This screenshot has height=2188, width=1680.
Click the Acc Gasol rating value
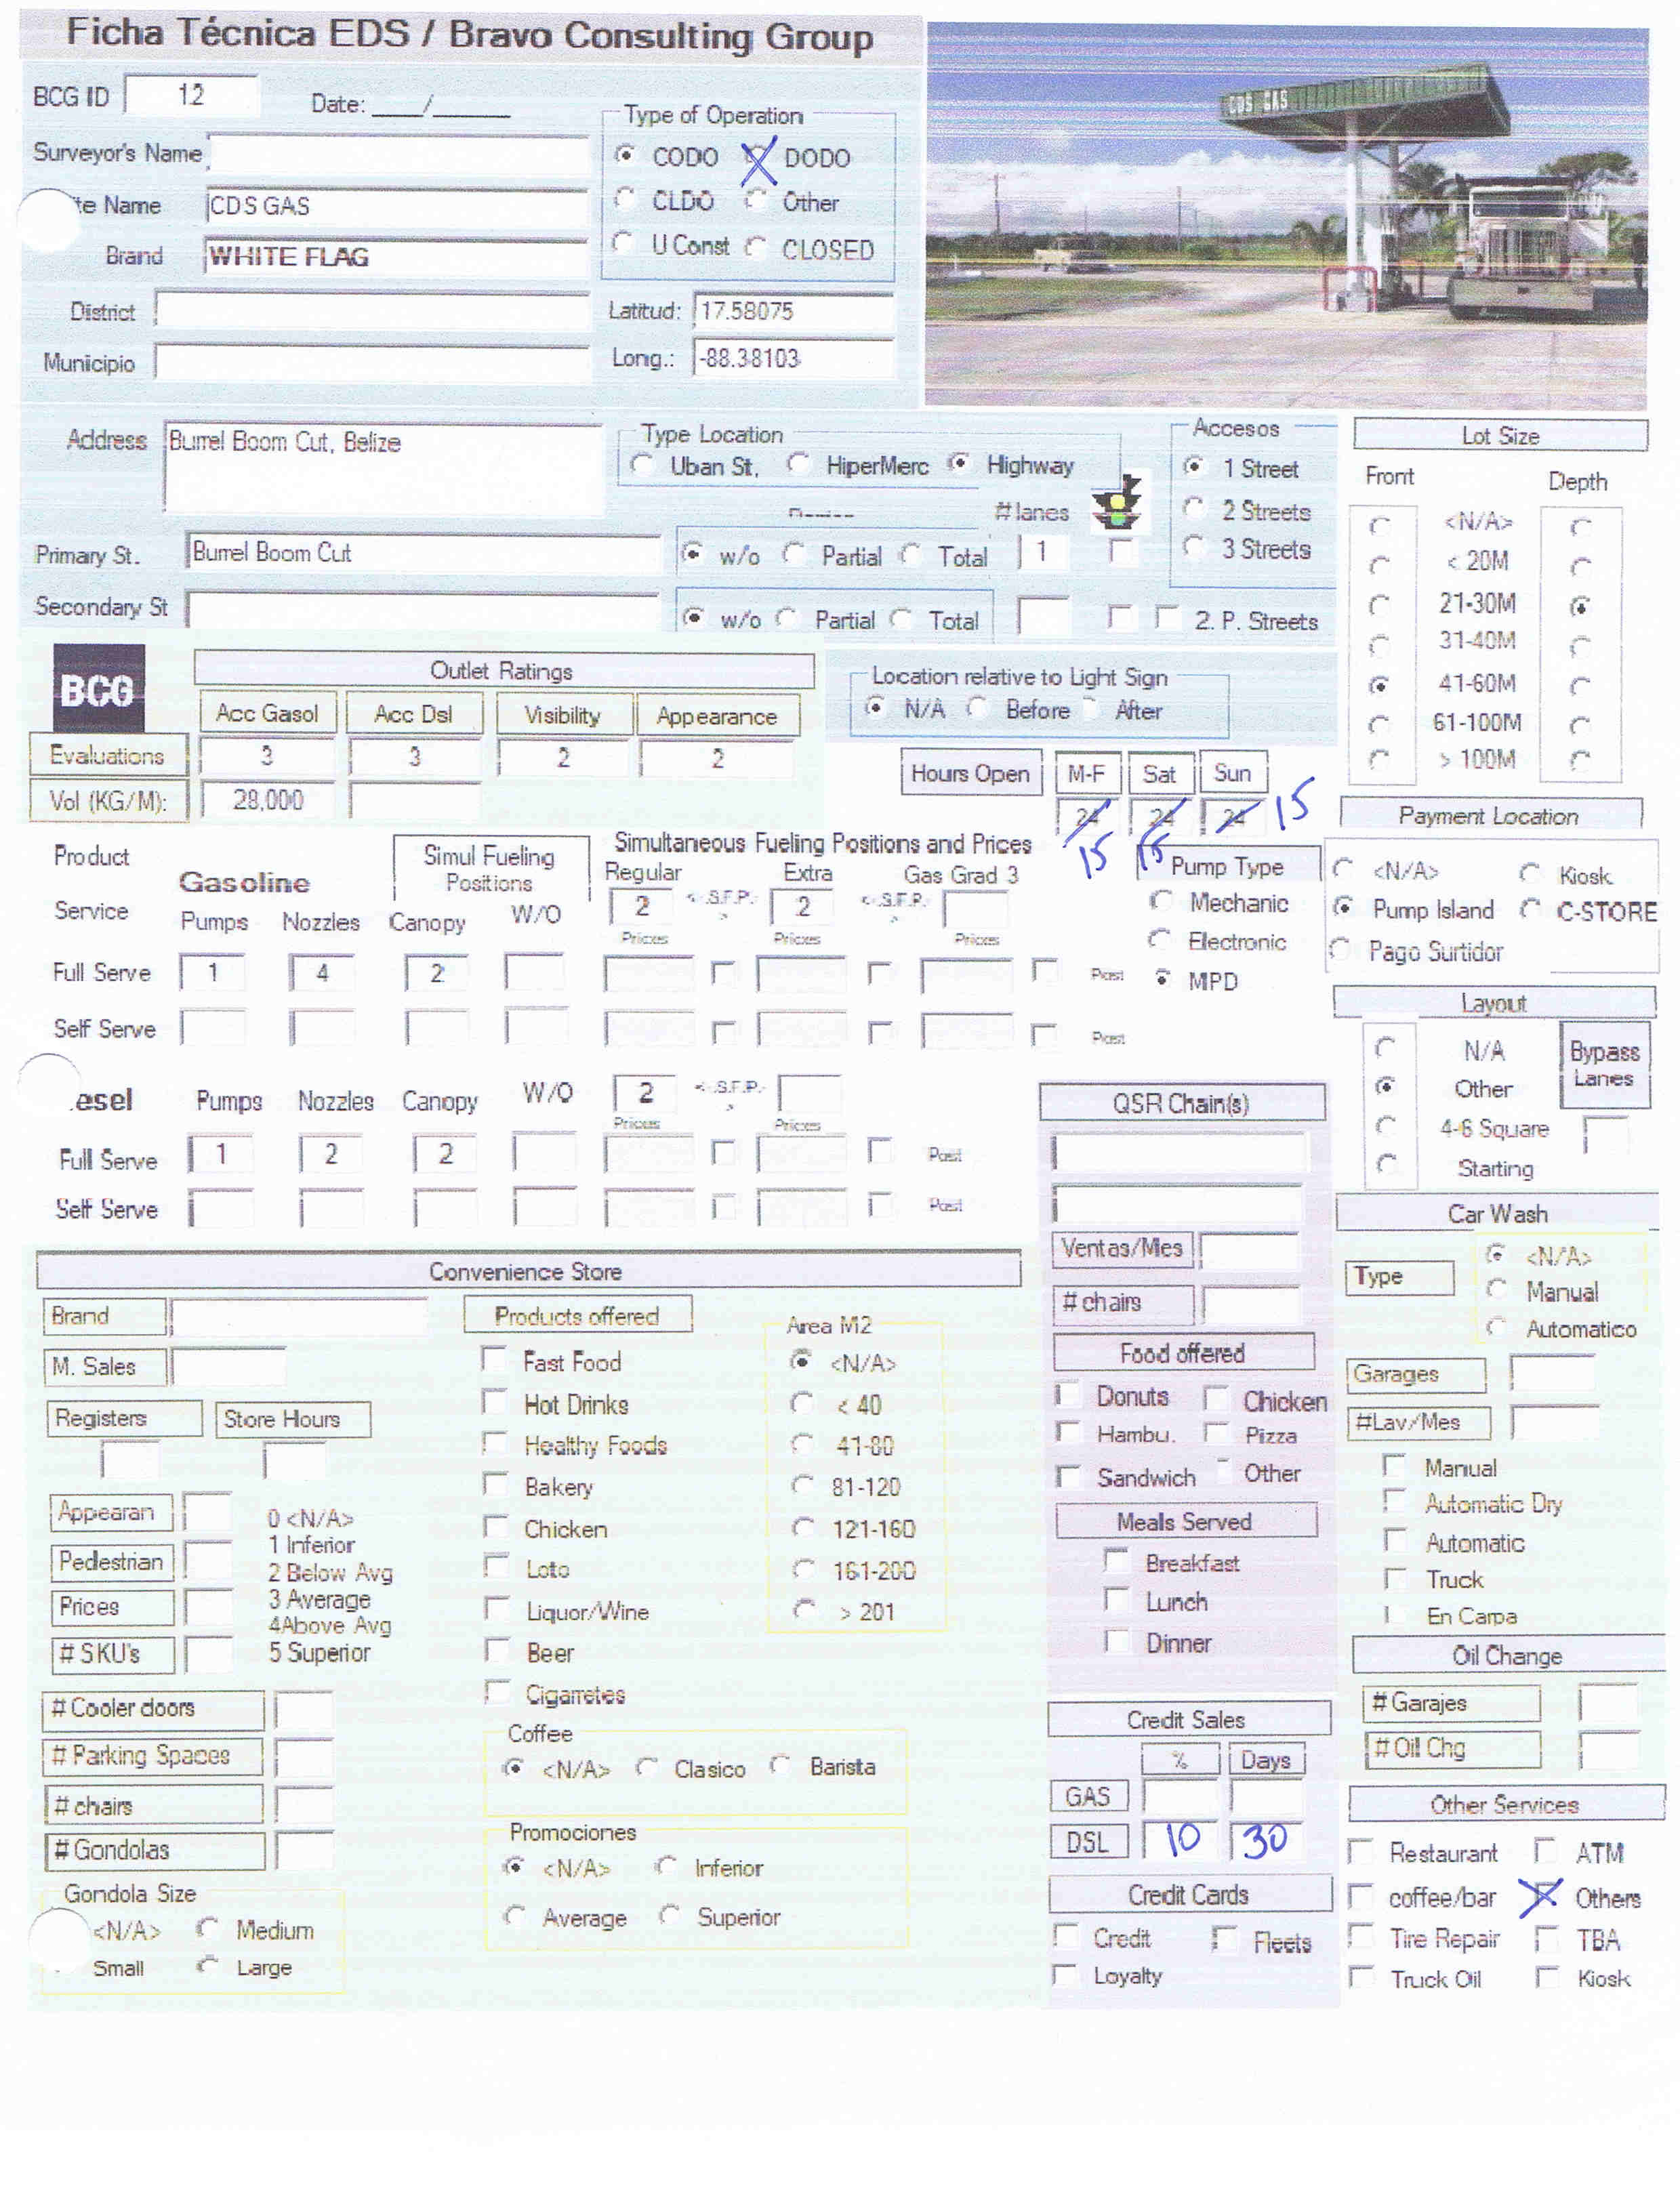pyautogui.click(x=267, y=757)
